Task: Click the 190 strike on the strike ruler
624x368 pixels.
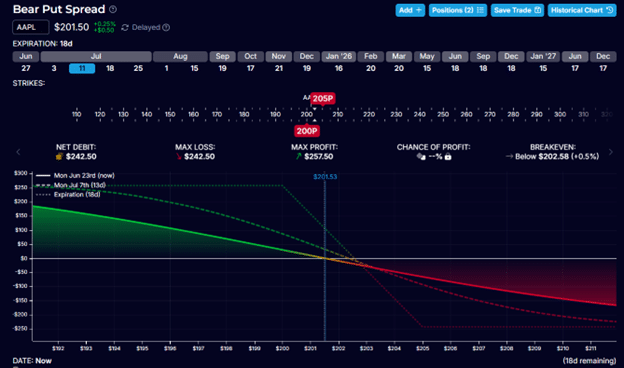Action: [275, 115]
